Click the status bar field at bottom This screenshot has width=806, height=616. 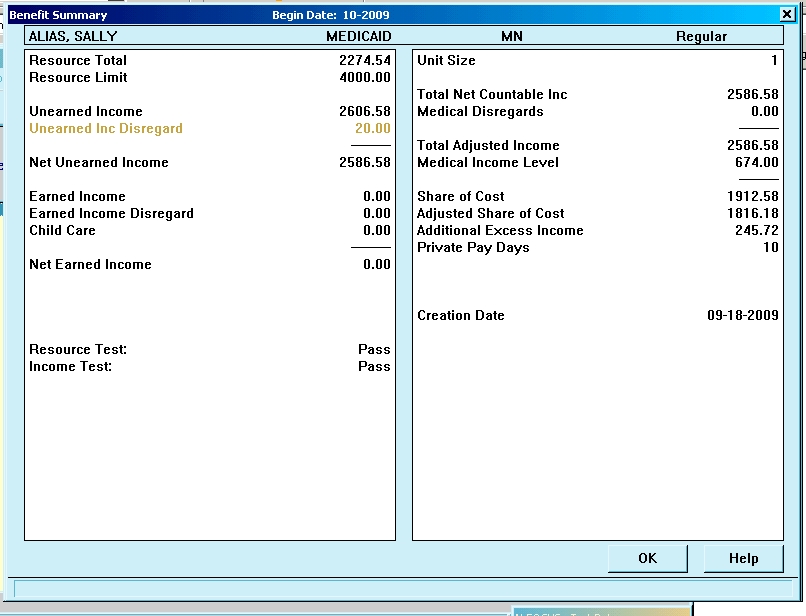point(403,588)
